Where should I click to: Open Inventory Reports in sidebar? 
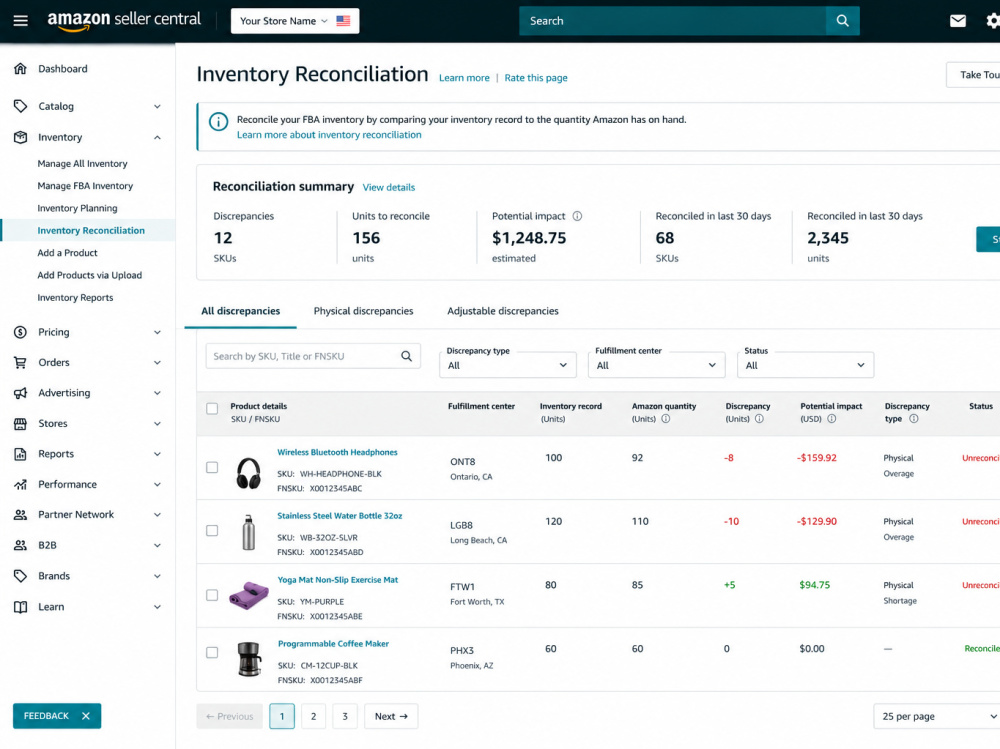pyautogui.click(x=75, y=298)
